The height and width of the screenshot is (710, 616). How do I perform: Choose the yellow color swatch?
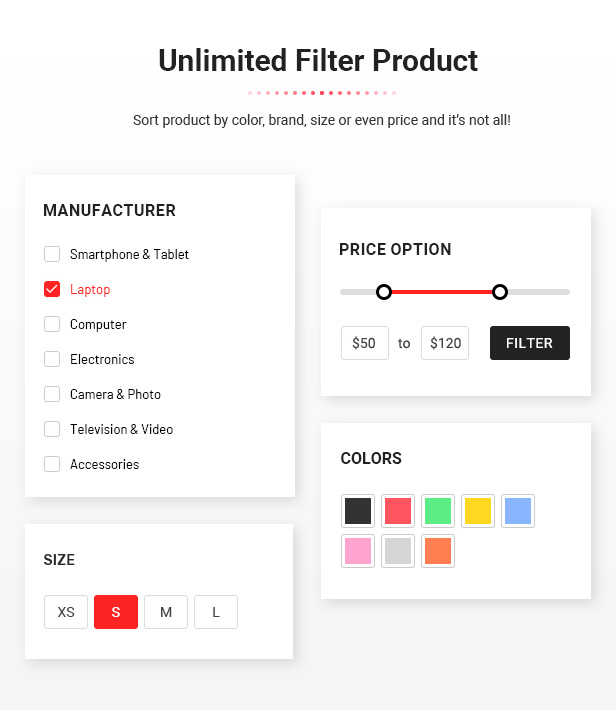[478, 511]
